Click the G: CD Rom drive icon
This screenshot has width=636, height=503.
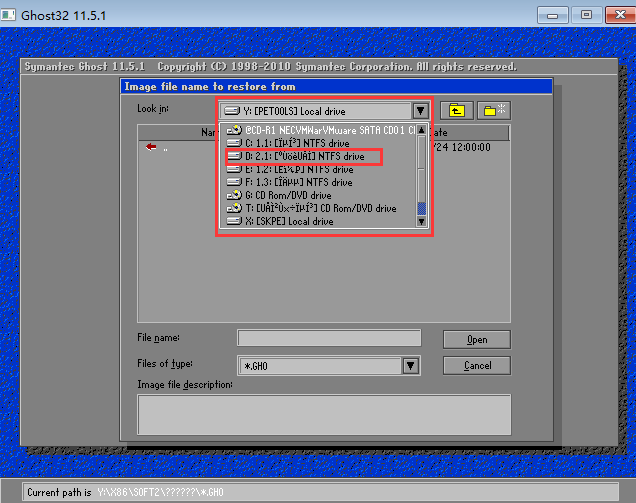click(233, 196)
